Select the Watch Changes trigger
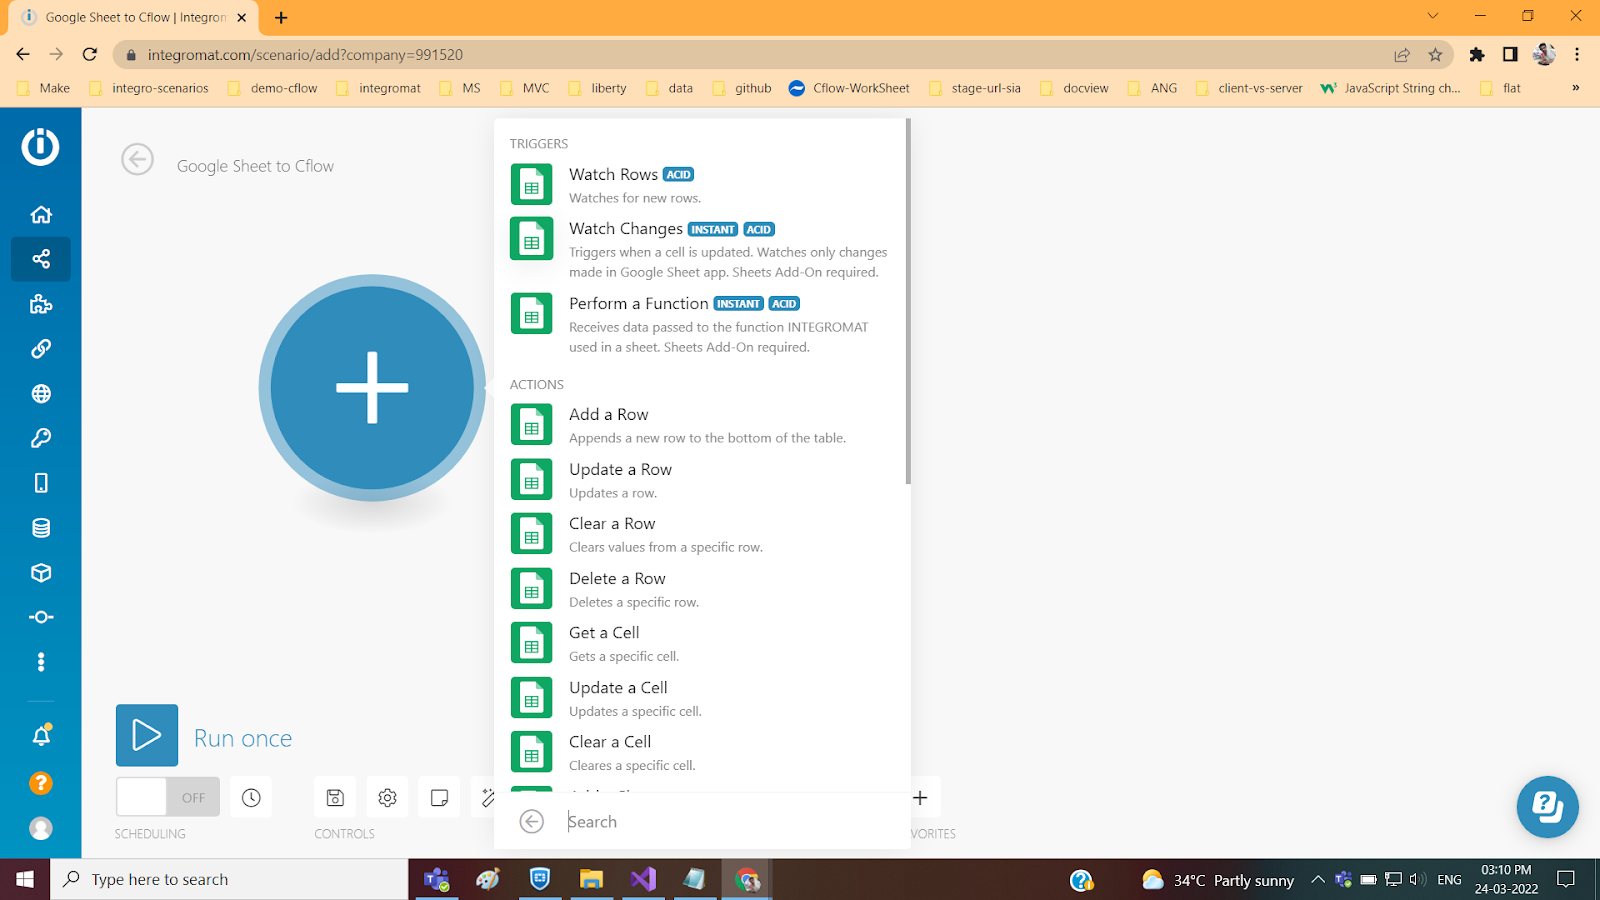 pyautogui.click(x=700, y=249)
